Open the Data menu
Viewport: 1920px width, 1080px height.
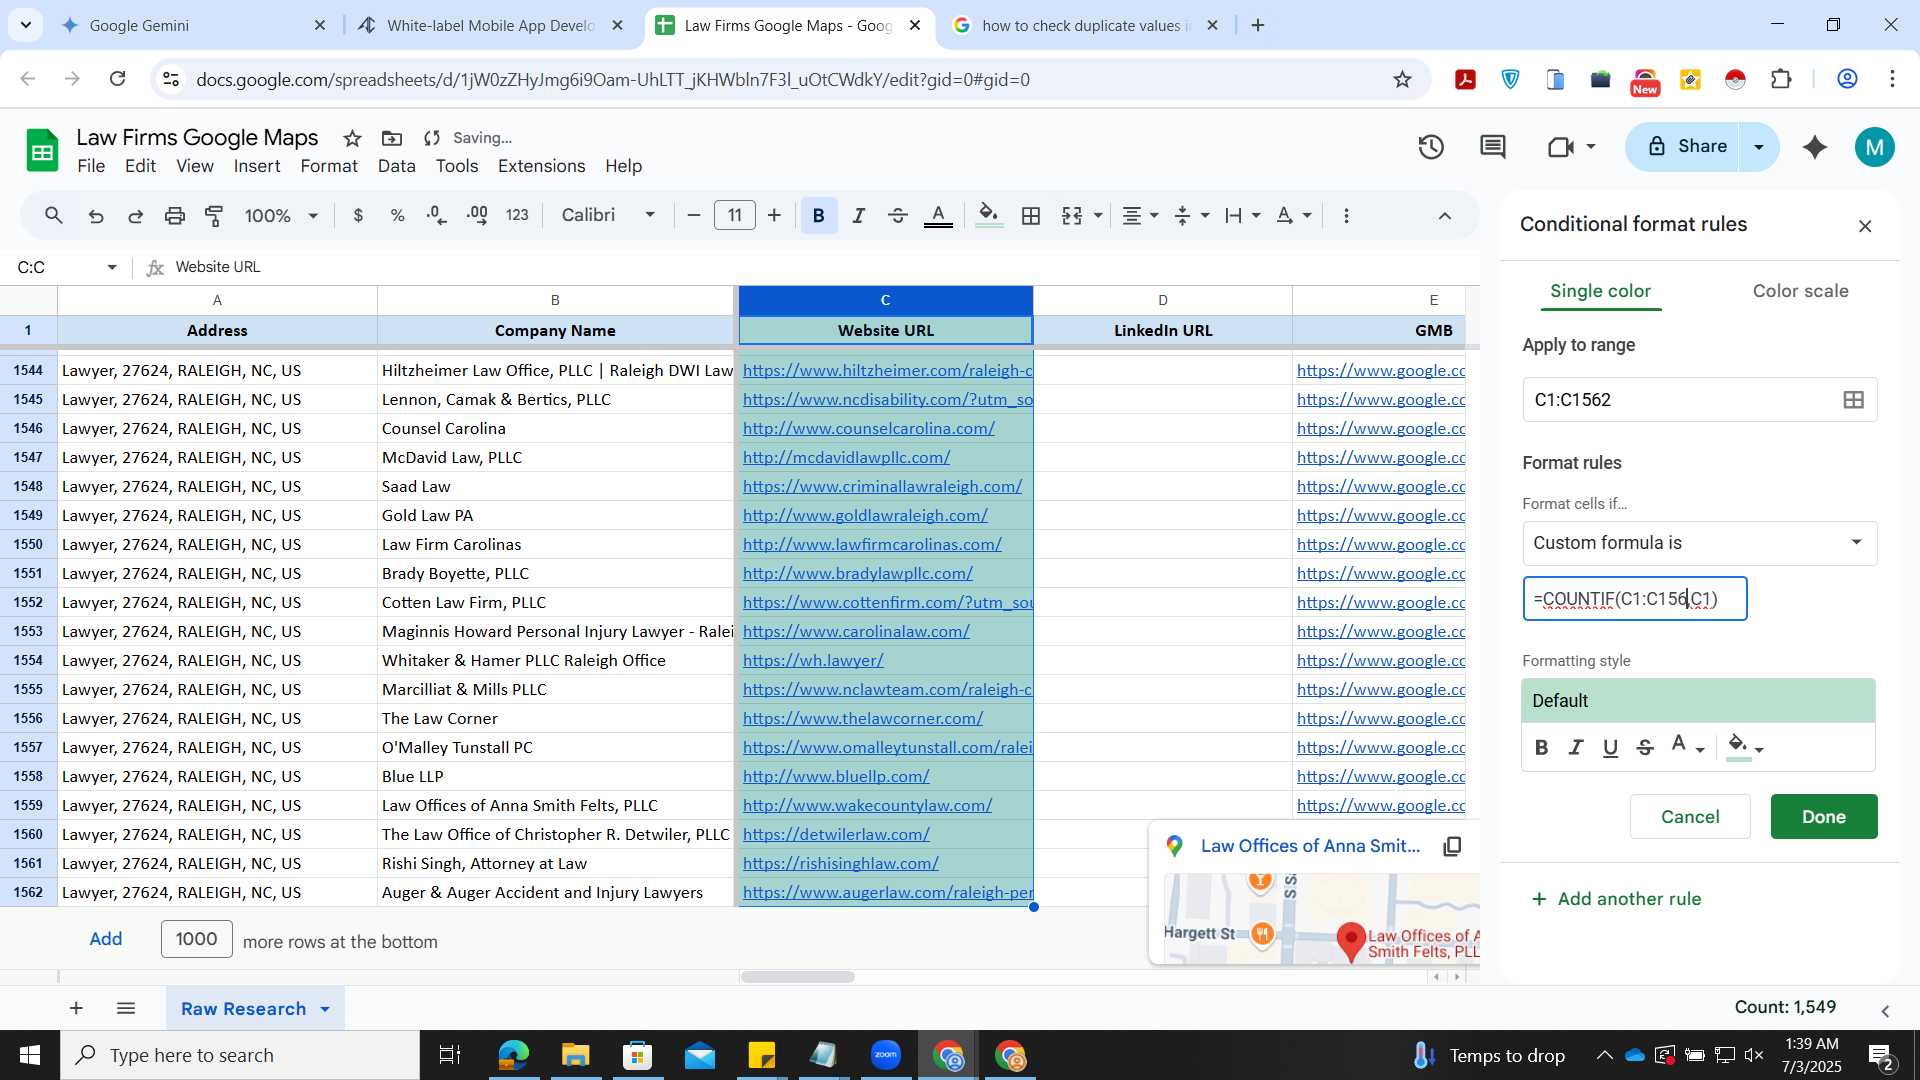pyautogui.click(x=396, y=166)
